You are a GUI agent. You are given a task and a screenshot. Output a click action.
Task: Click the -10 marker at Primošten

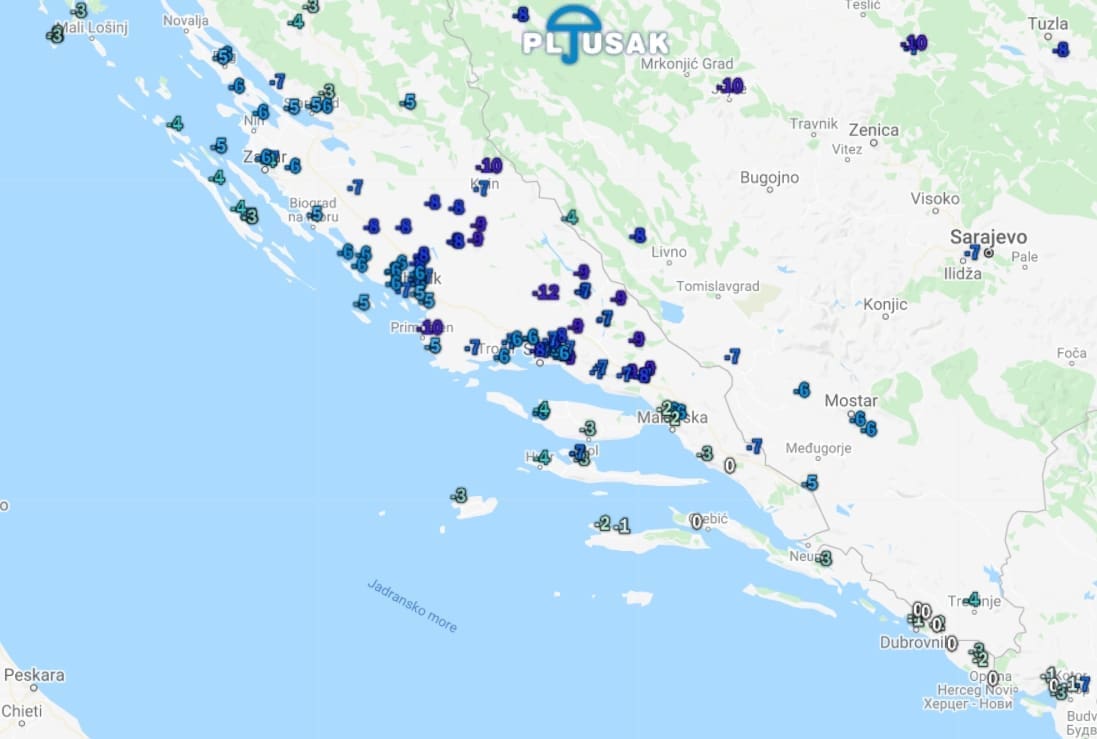point(431,327)
